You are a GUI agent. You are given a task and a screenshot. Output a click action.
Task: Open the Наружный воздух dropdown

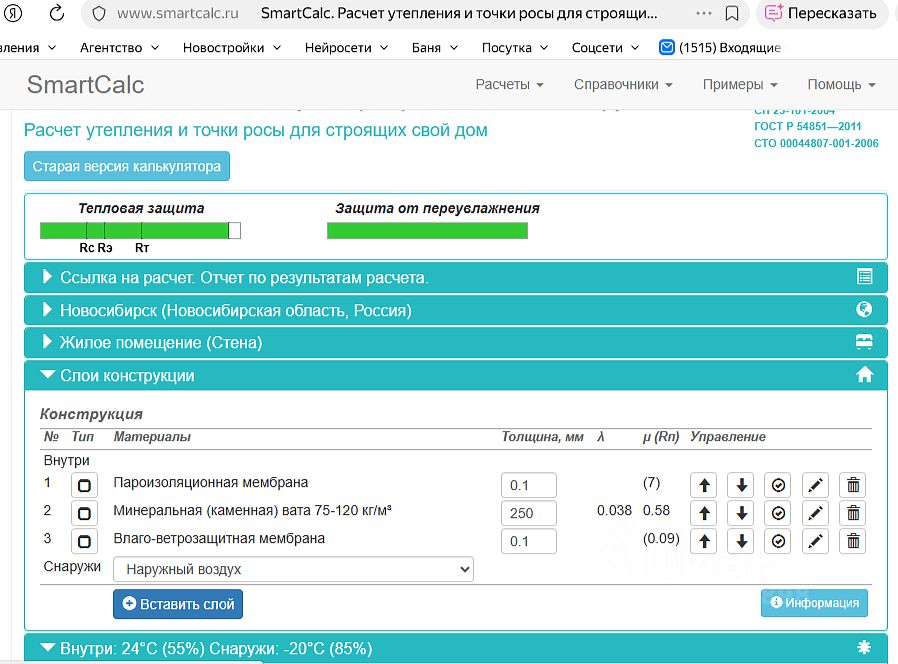click(x=293, y=569)
